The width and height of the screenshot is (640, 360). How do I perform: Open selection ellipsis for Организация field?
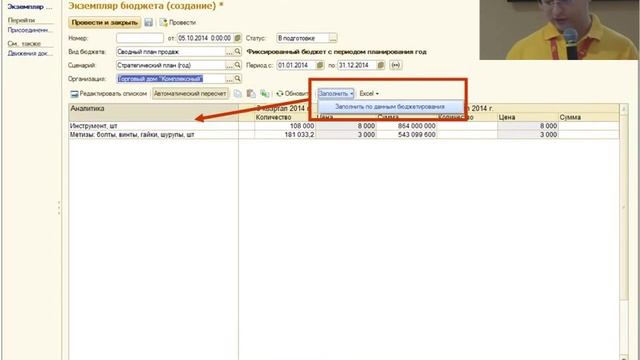click(x=230, y=79)
